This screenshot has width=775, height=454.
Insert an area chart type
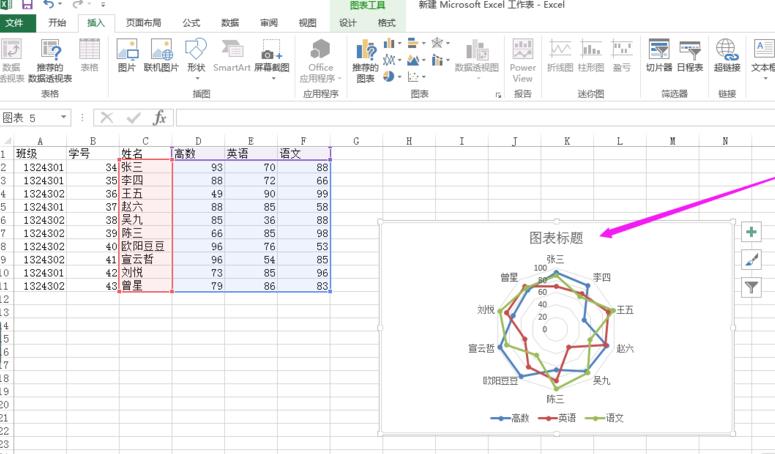pos(414,60)
